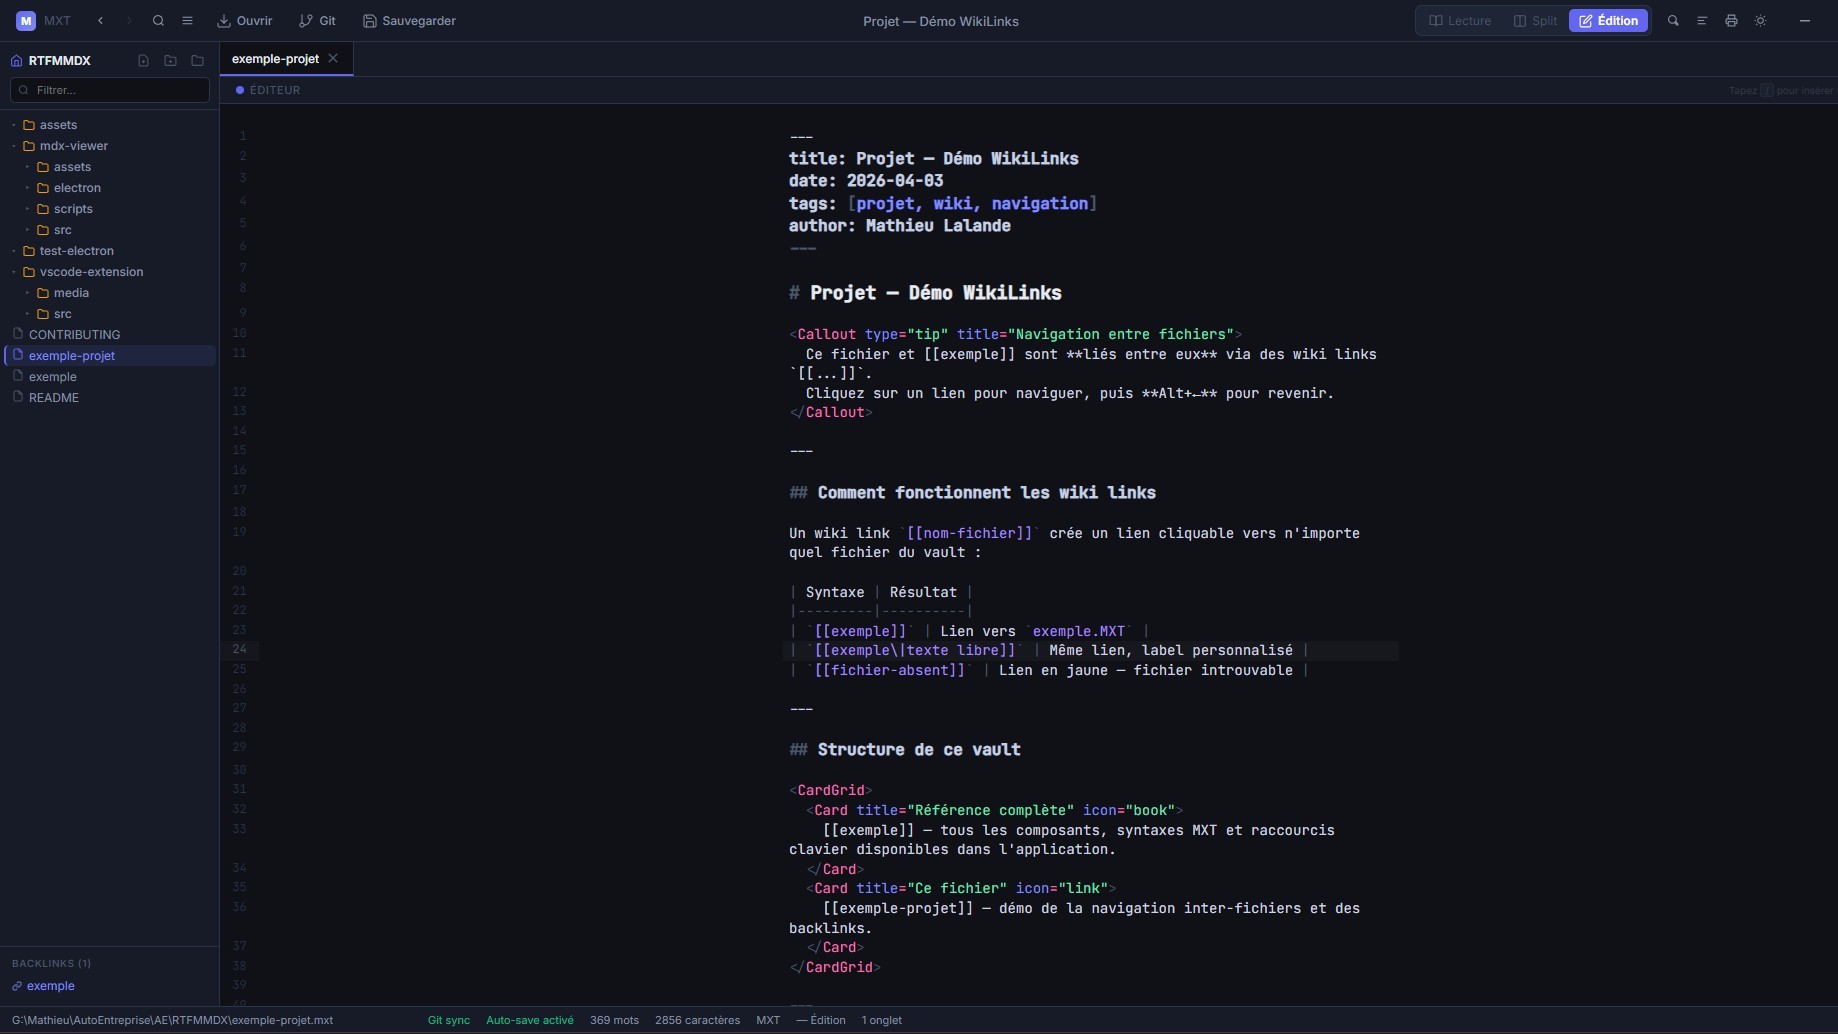Click the 369 mots word count
This screenshot has width=1838, height=1034.
614,1020
